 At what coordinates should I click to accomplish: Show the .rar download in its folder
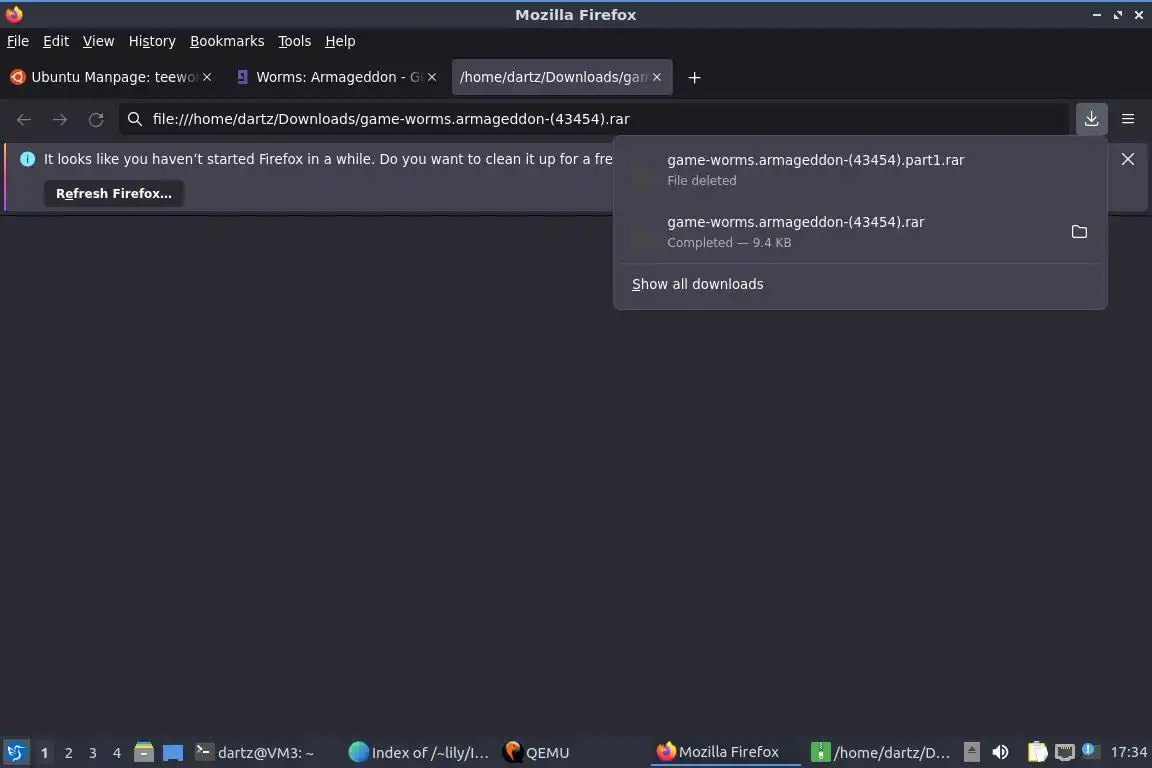coord(1079,232)
